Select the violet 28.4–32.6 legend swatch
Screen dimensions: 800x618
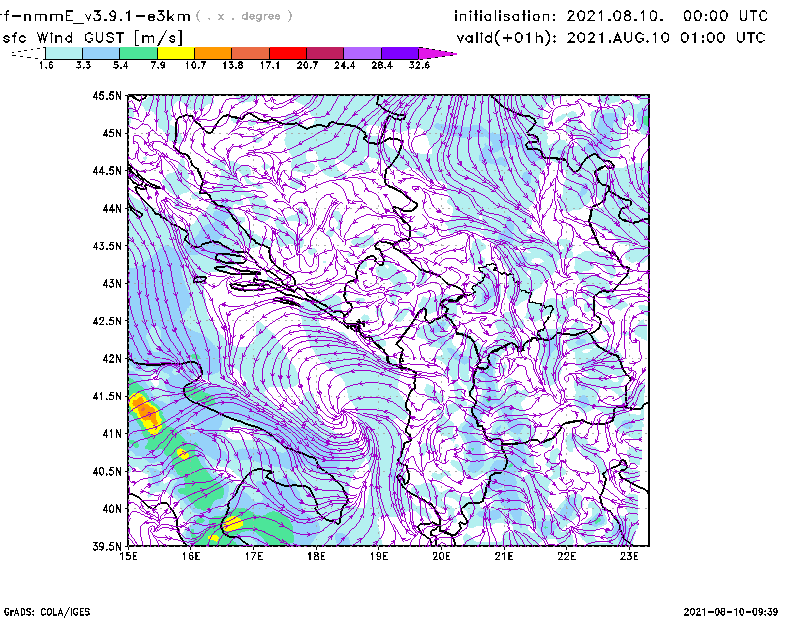pyautogui.click(x=399, y=53)
